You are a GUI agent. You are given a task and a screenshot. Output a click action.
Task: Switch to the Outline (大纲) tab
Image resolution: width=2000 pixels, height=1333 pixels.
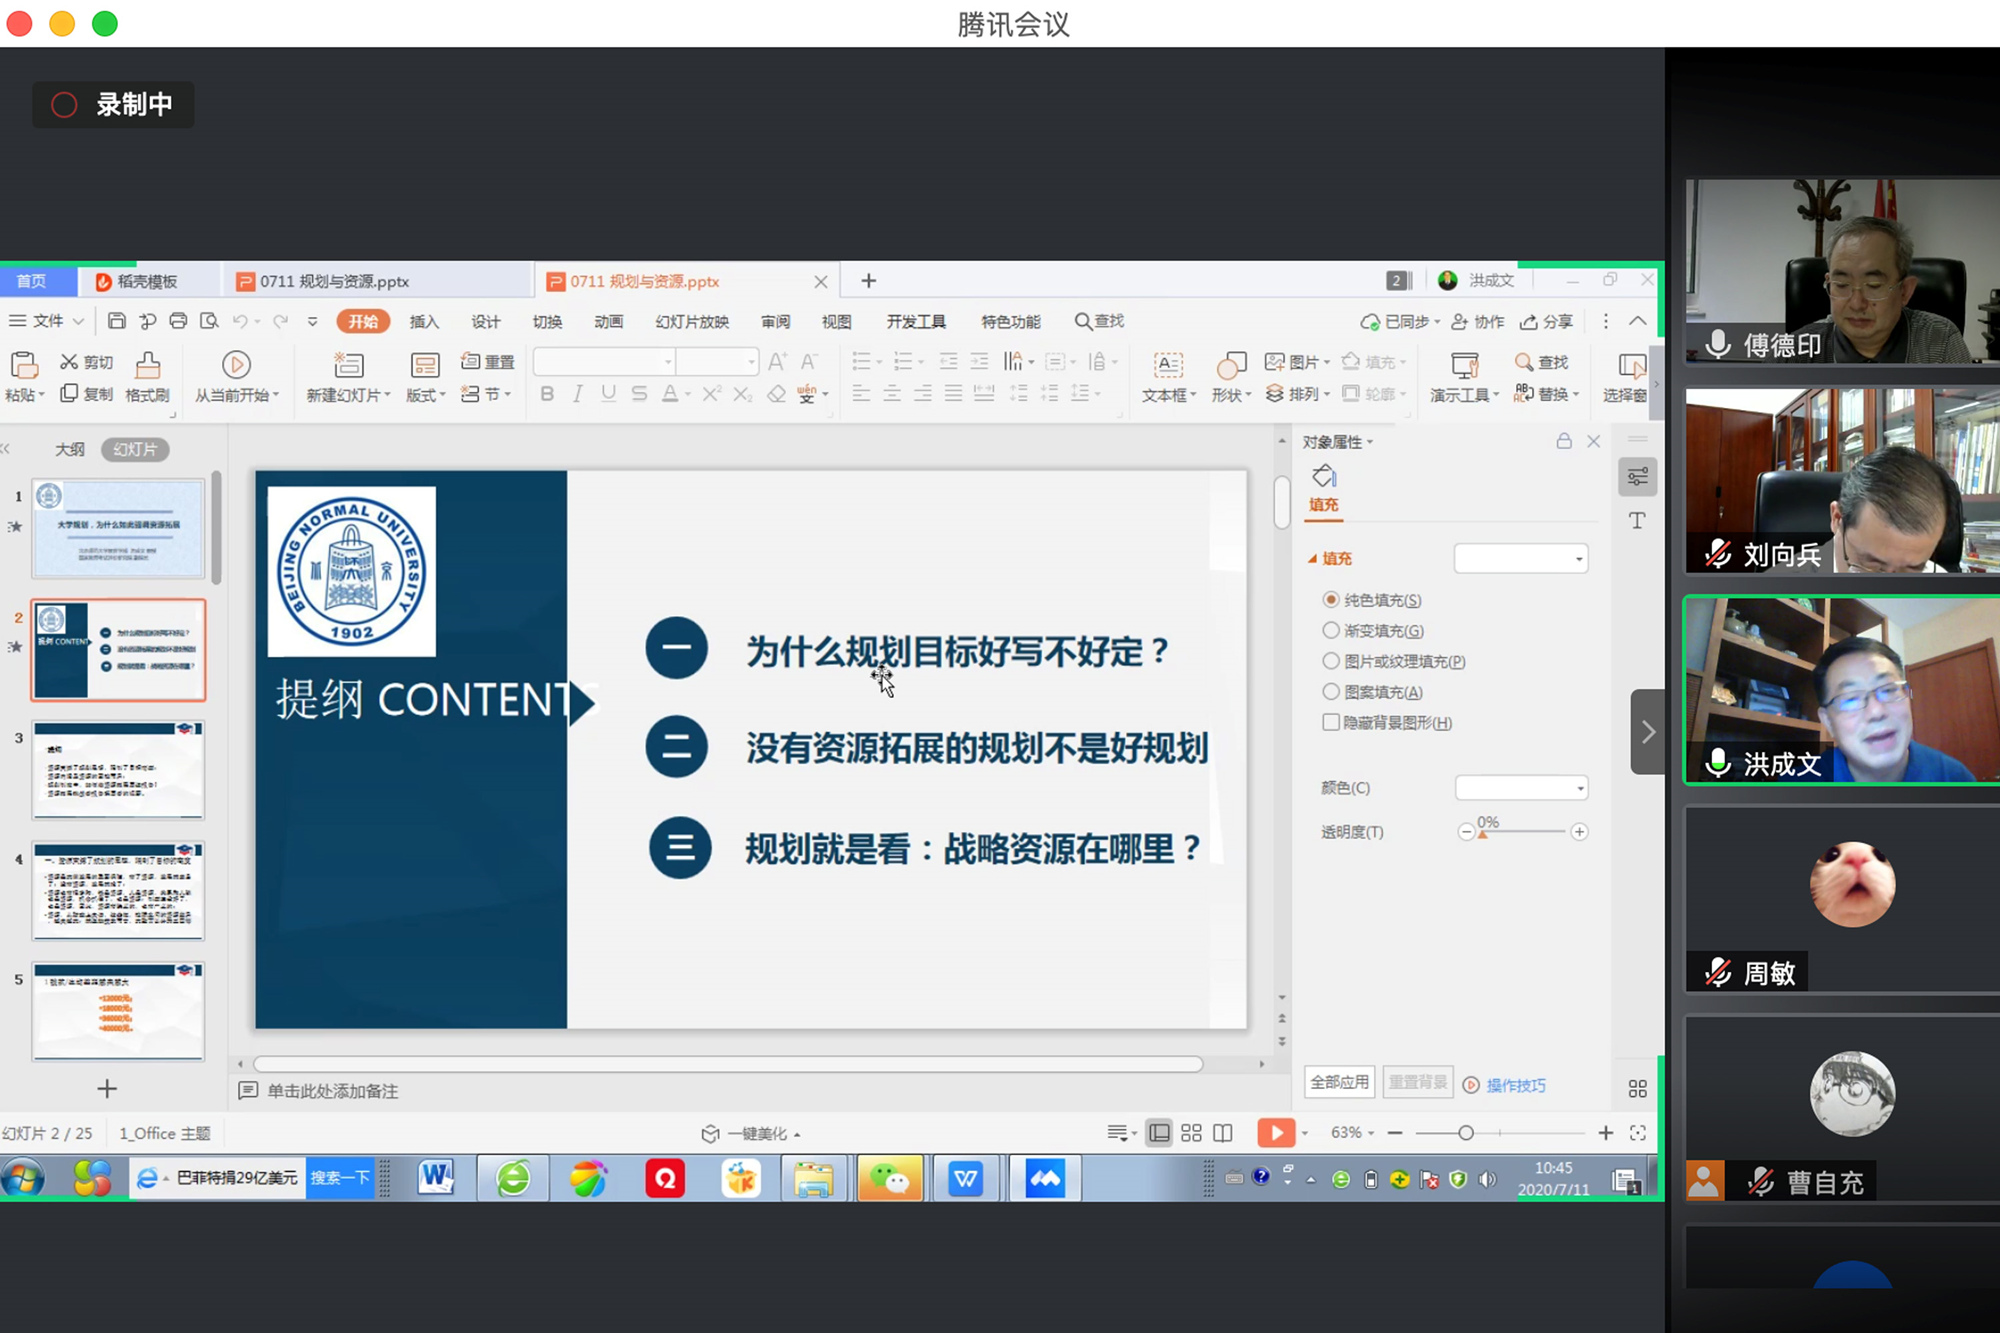[x=69, y=449]
